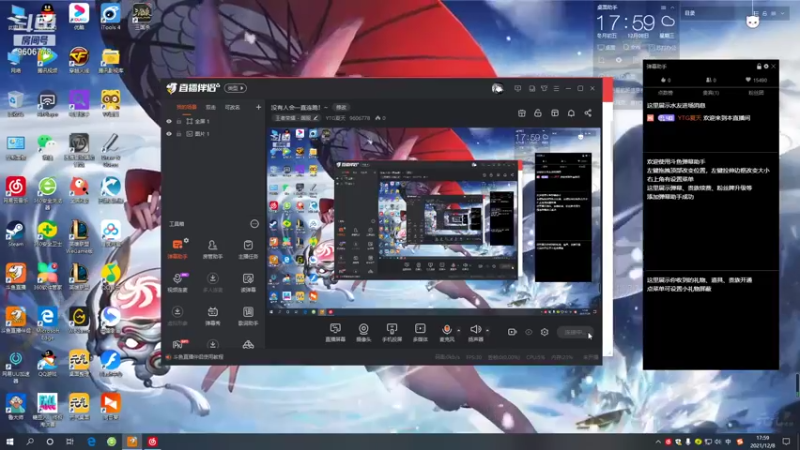
Task: Open the hamburger menu in the title bar
Action: coord(556,88)
